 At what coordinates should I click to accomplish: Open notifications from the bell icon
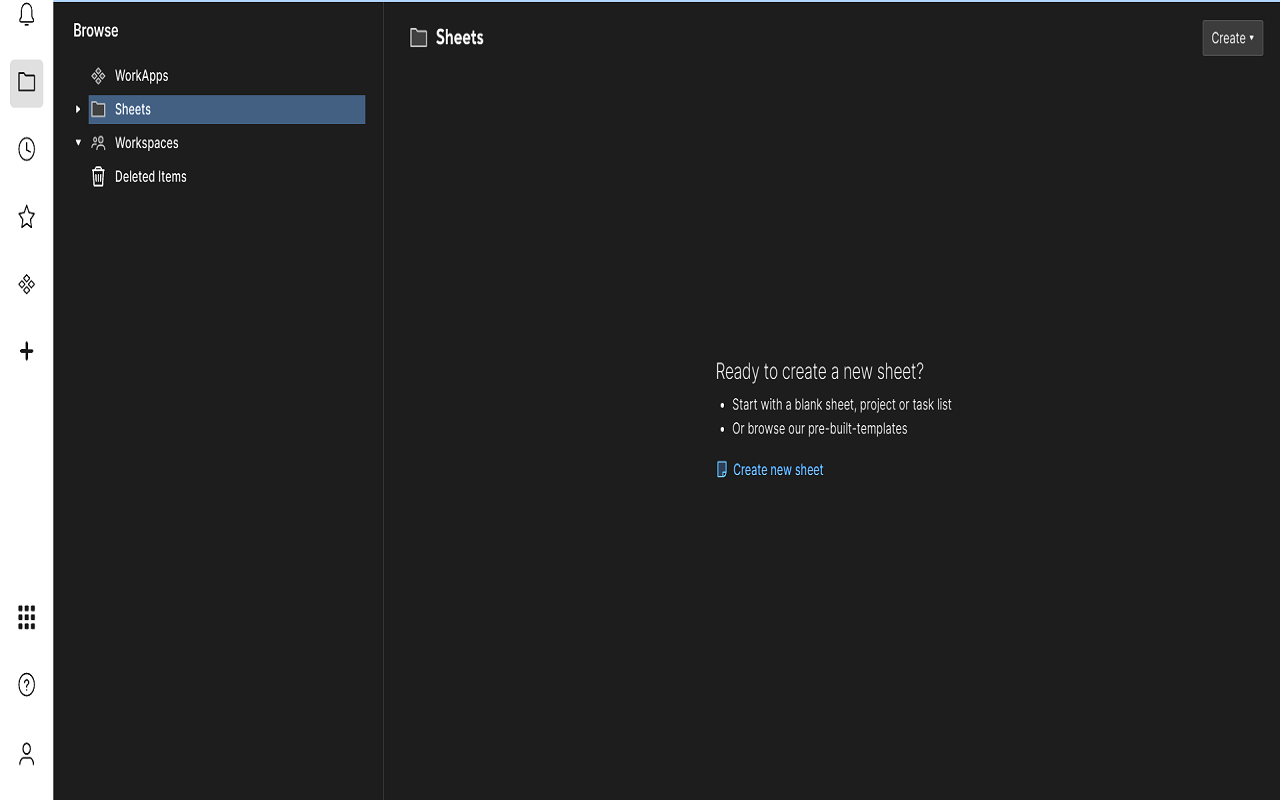coord(26,15)
